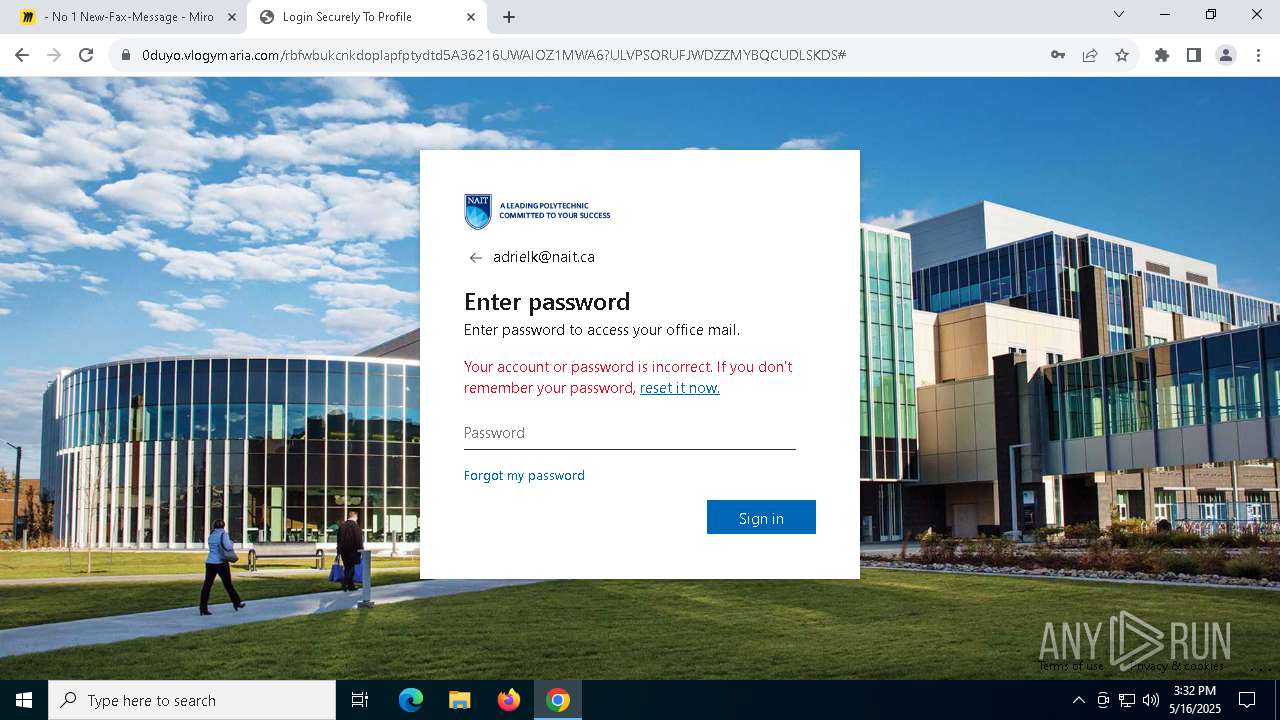This screenshot has width=1280, height=720.
Task: Expand the tab search dropdown arrow
Action: tap(1119, 14)
